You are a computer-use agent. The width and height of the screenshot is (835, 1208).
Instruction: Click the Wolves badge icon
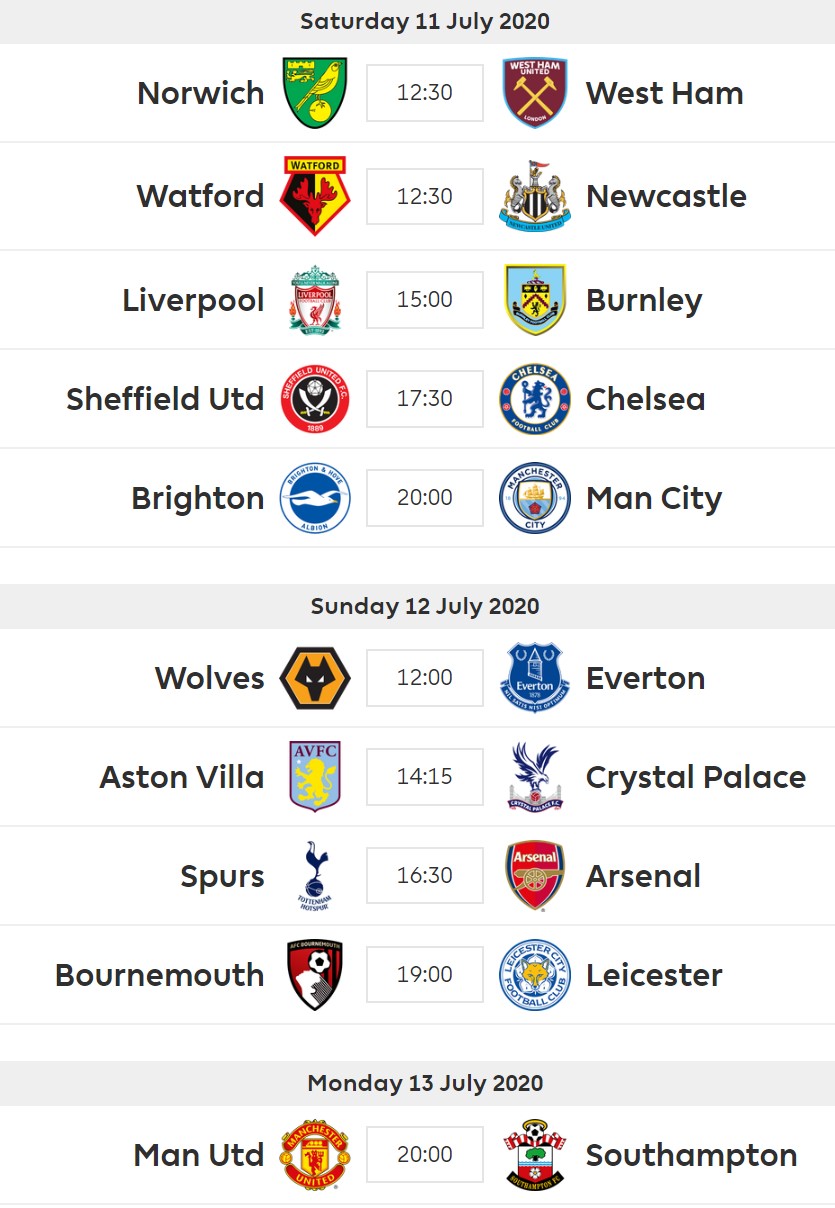coord(315,677)
